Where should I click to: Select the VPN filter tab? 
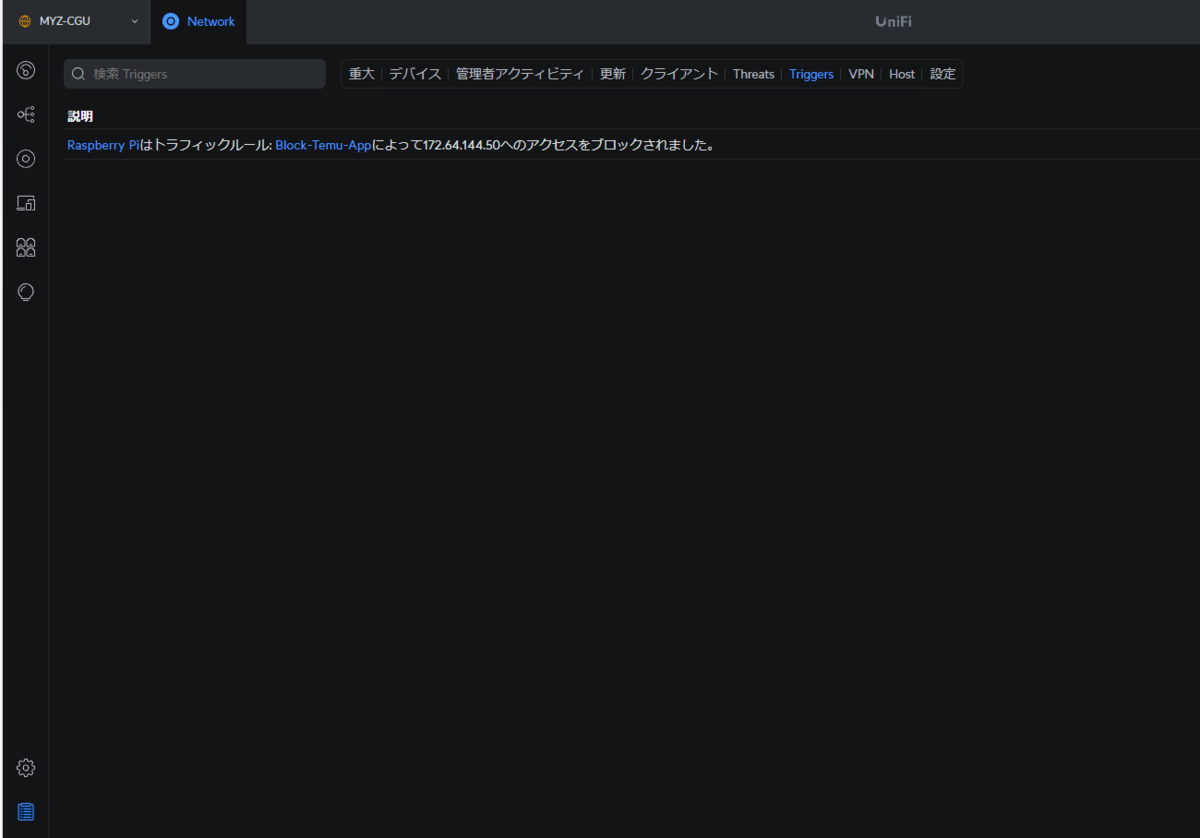coord(861,74)
